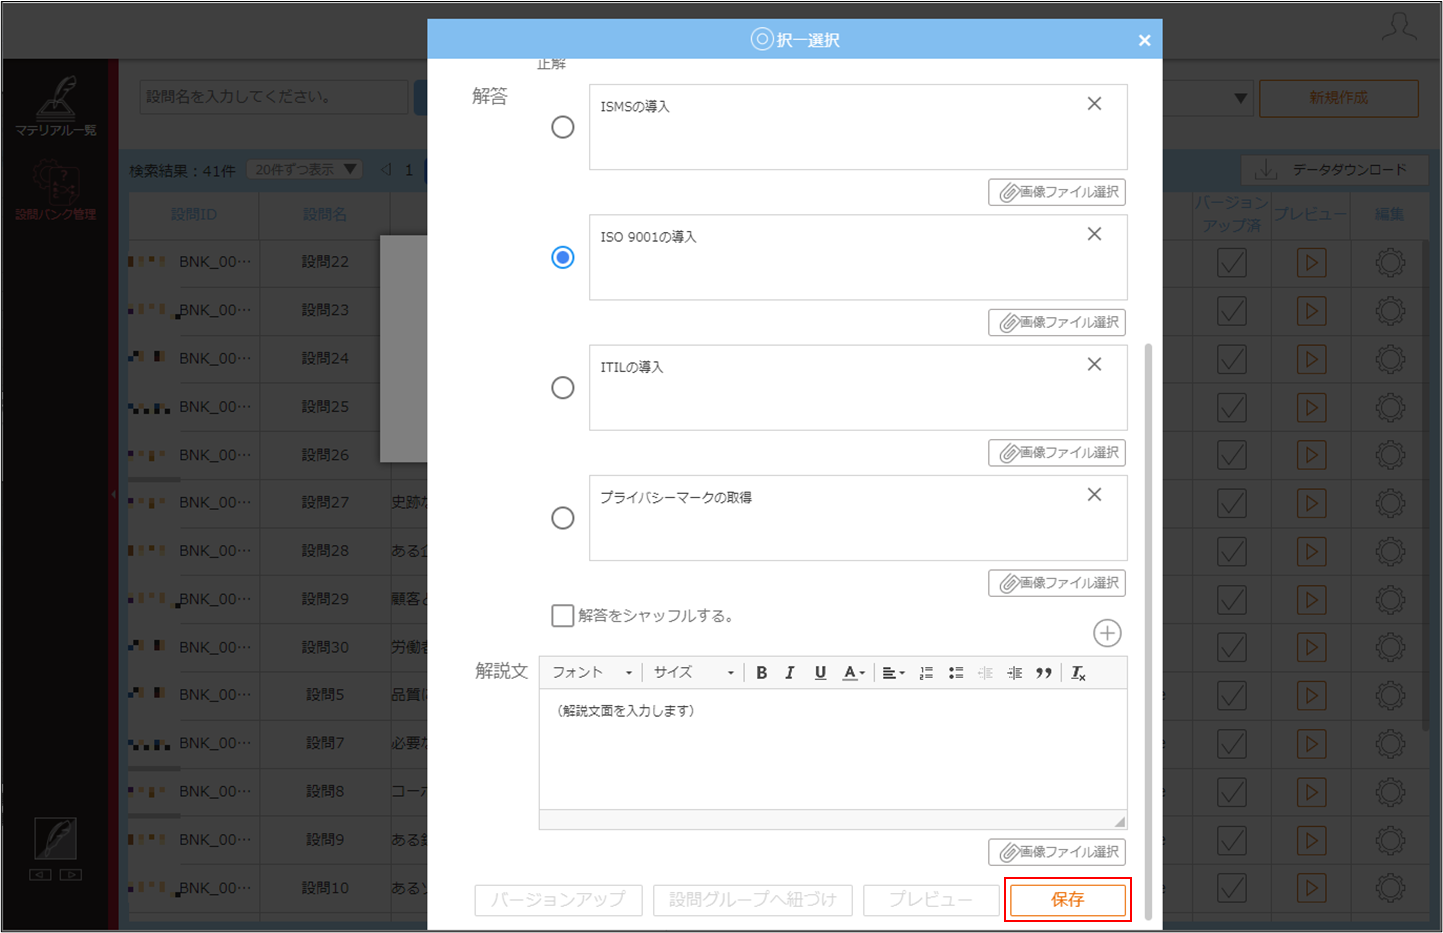Play preview for 設問10 row
This screenshot has height=933, width=1443.
pyautogui.click(x=1311, y=888)
